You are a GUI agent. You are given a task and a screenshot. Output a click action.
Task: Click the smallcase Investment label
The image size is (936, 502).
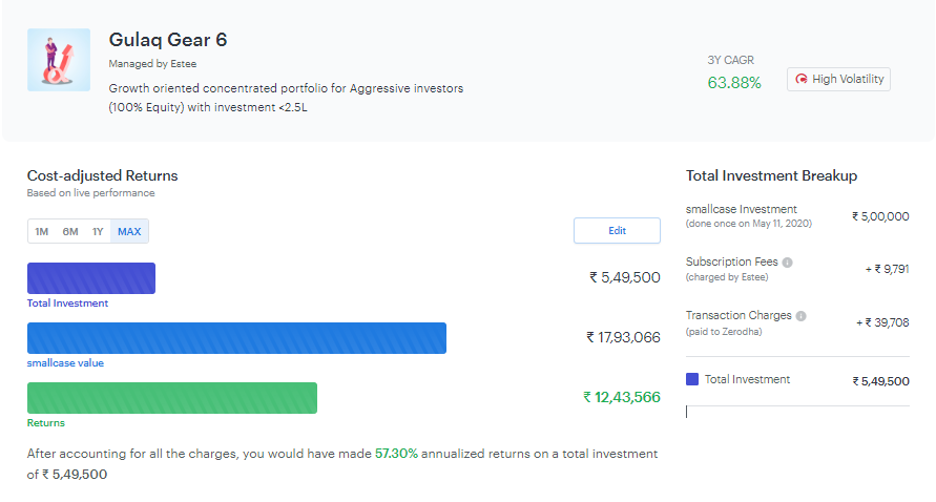[x=741, y=209]
